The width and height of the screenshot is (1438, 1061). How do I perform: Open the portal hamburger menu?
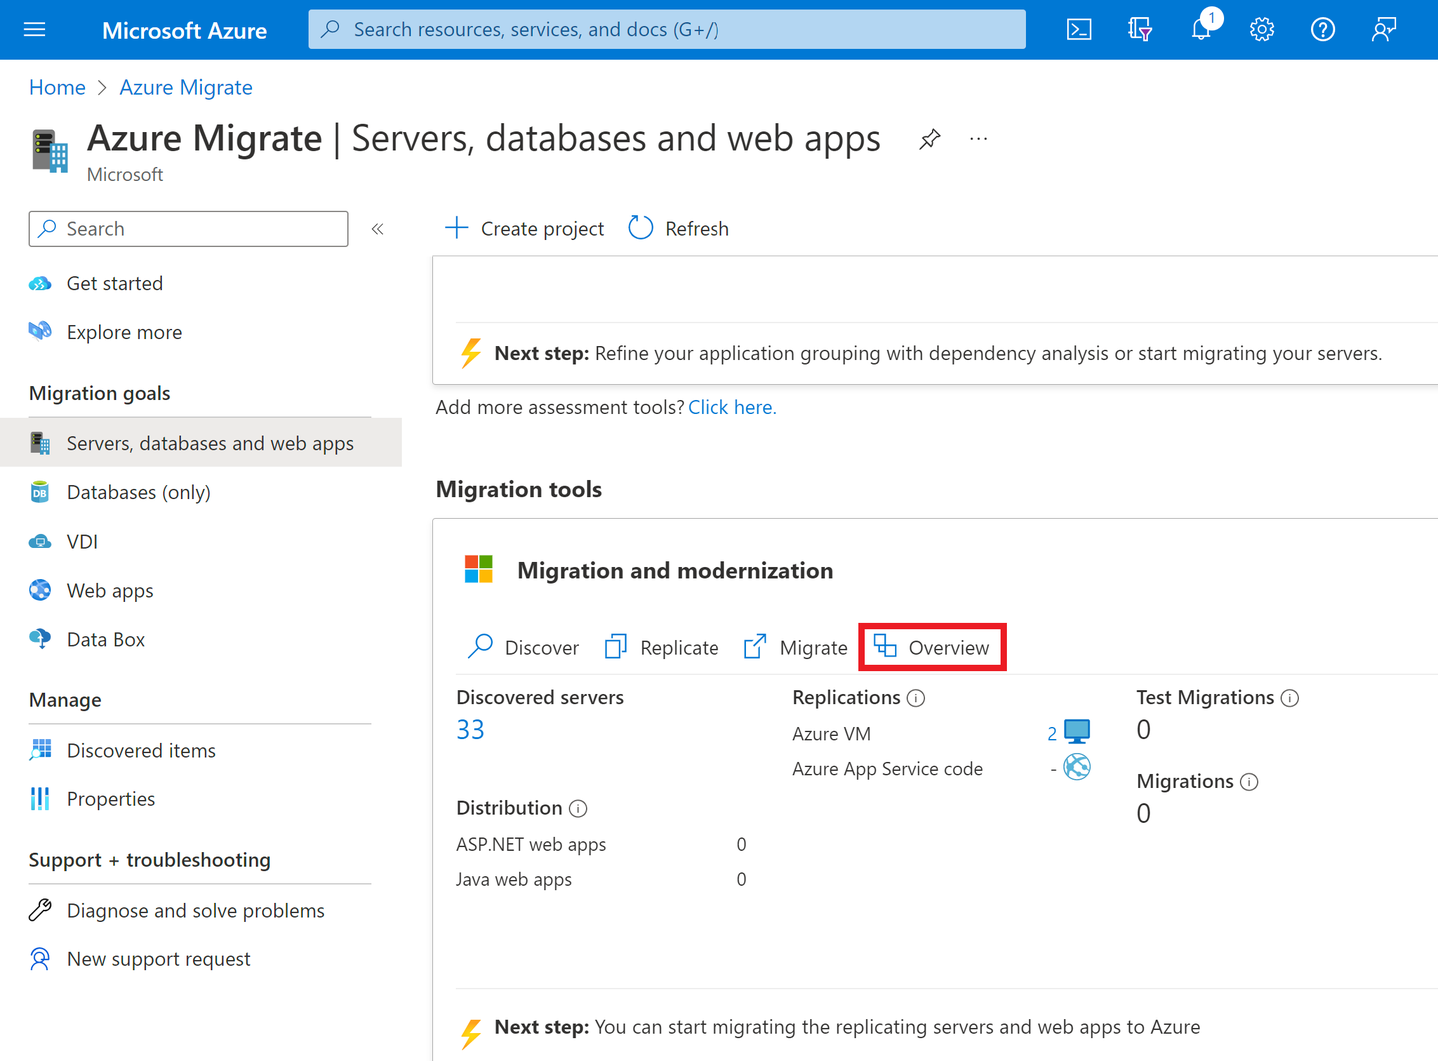click(x=34, y=30)
